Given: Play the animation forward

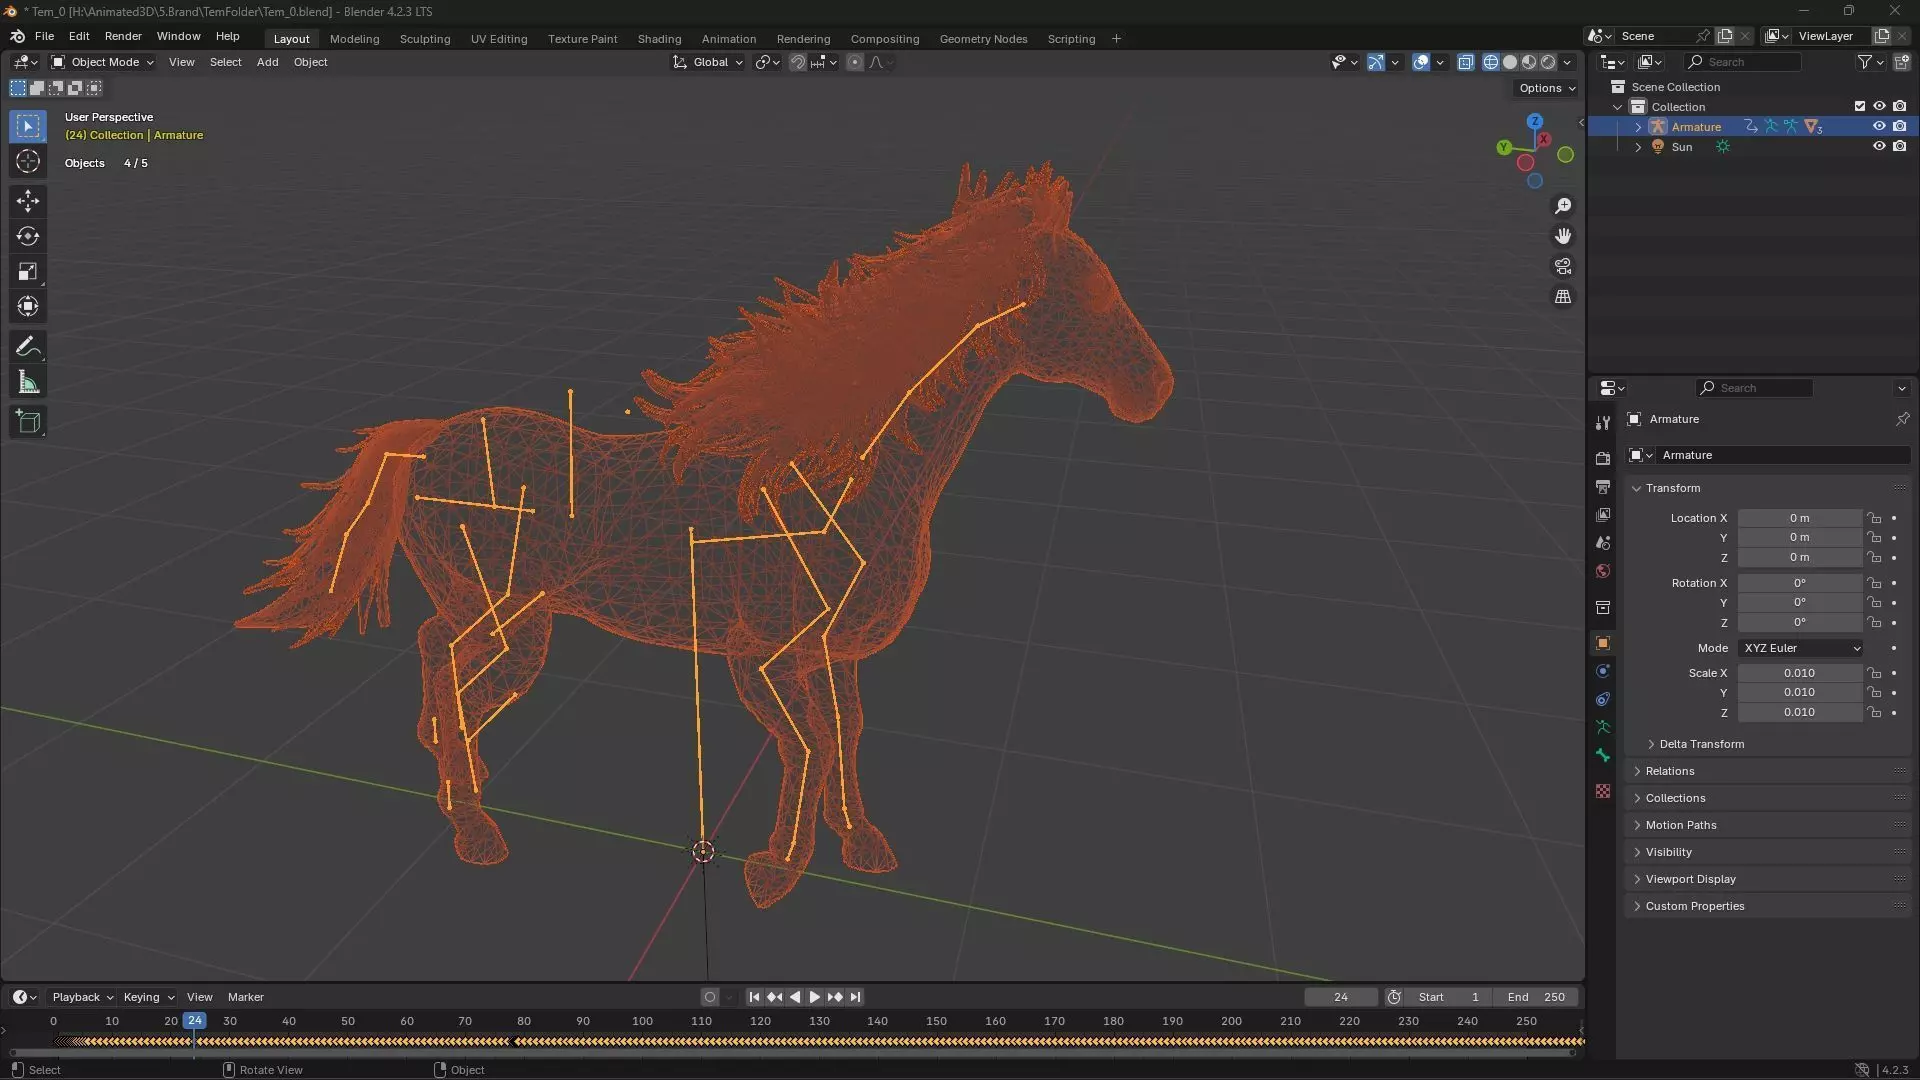Looking at the screenshot, I should 815,997.
